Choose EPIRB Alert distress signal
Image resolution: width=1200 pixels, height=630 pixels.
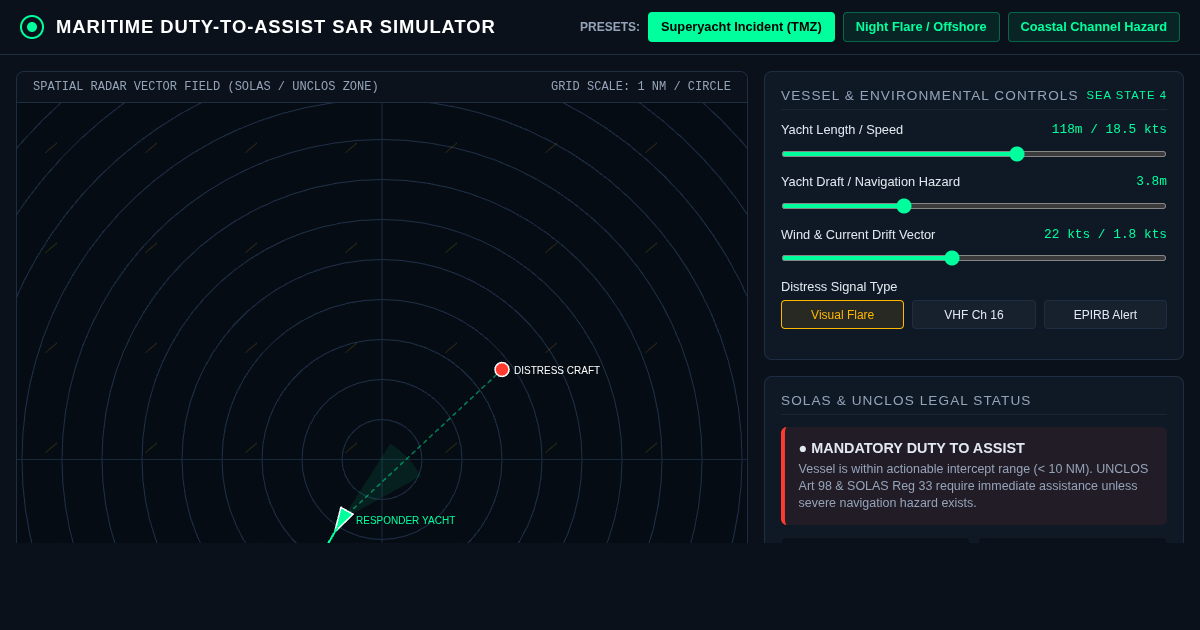(x=1105, y=315)
